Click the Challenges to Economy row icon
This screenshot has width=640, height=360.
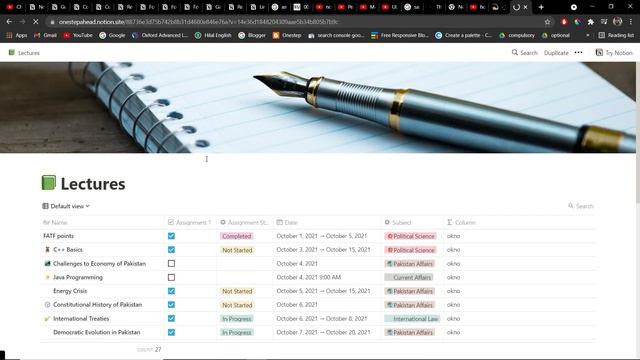47,264
